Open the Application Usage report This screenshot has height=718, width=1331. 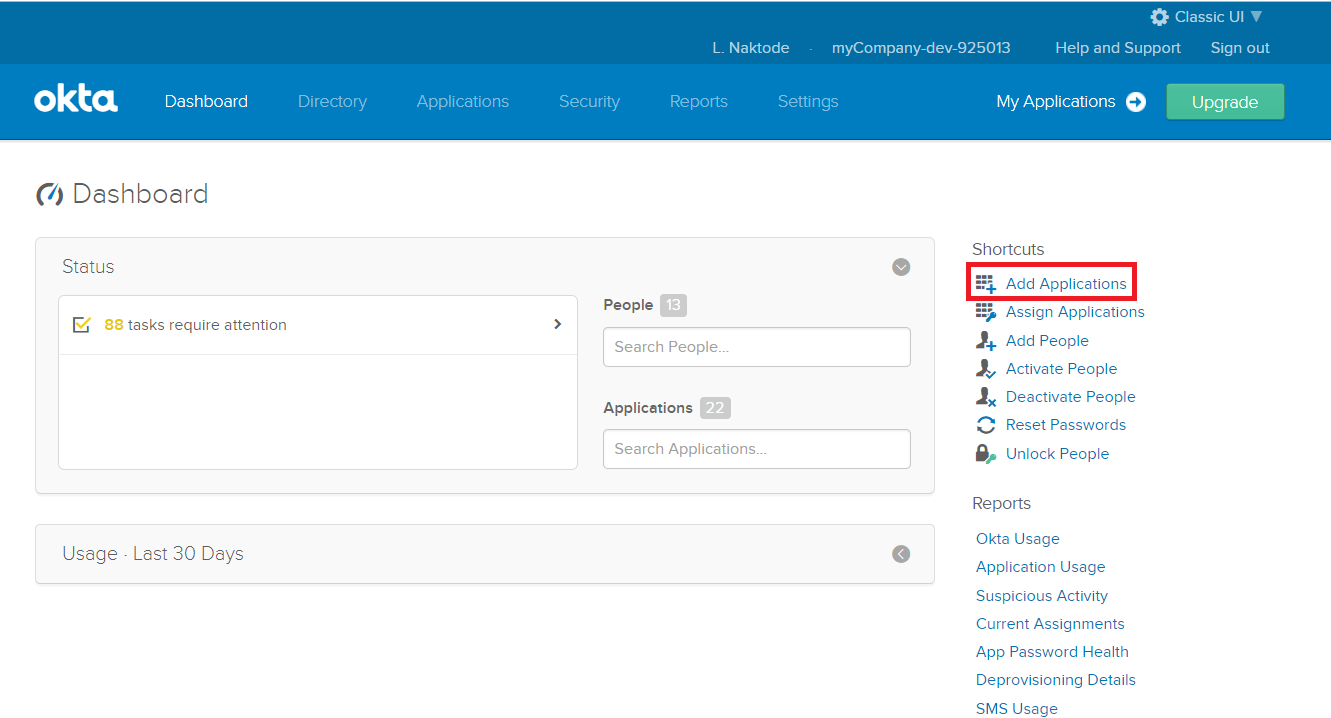1040,567
